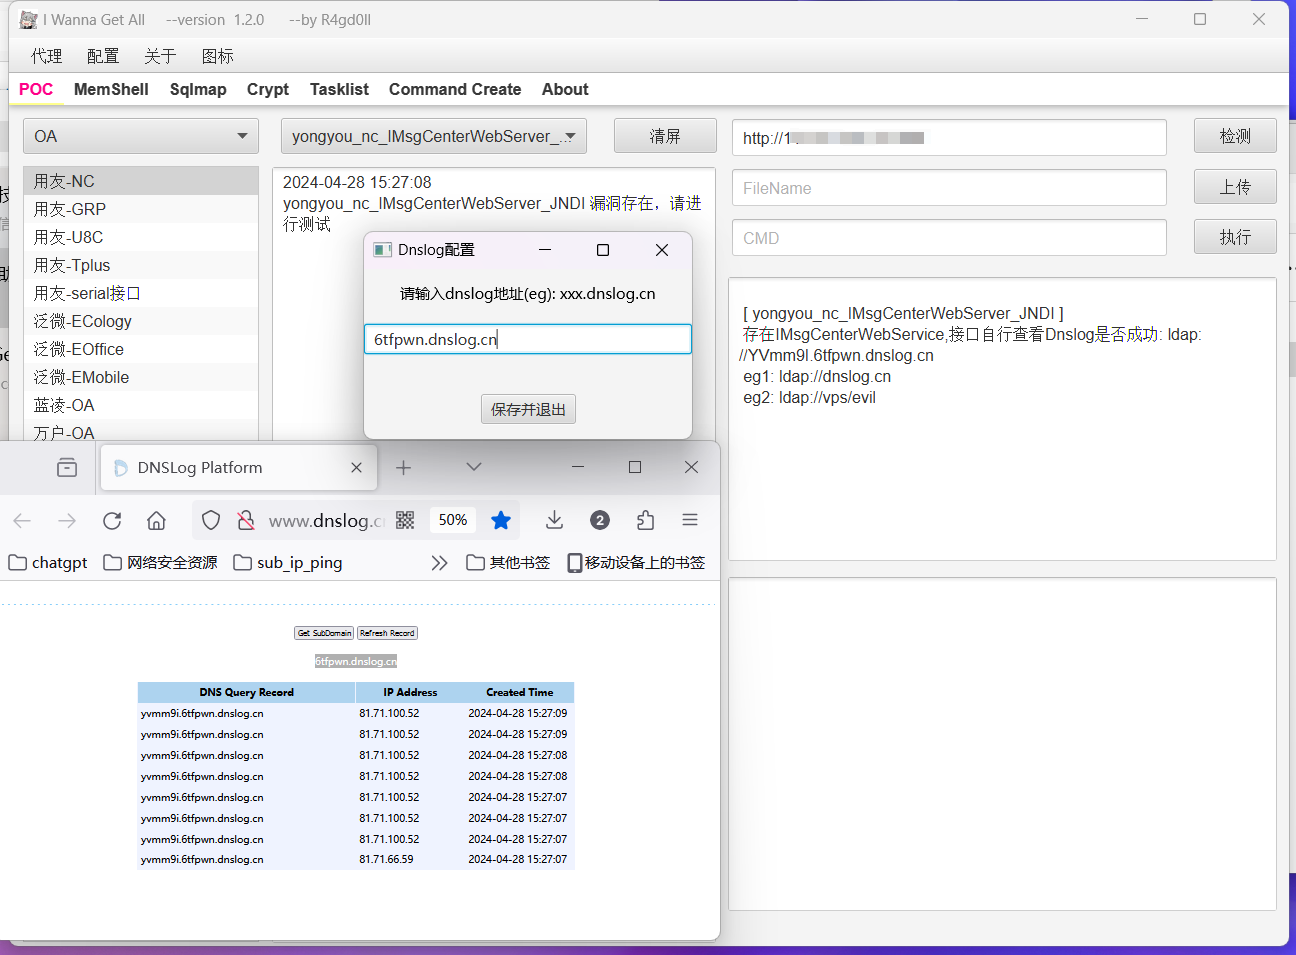
Task: Click the back navigation arrow in Firefox
Action: 22,520
